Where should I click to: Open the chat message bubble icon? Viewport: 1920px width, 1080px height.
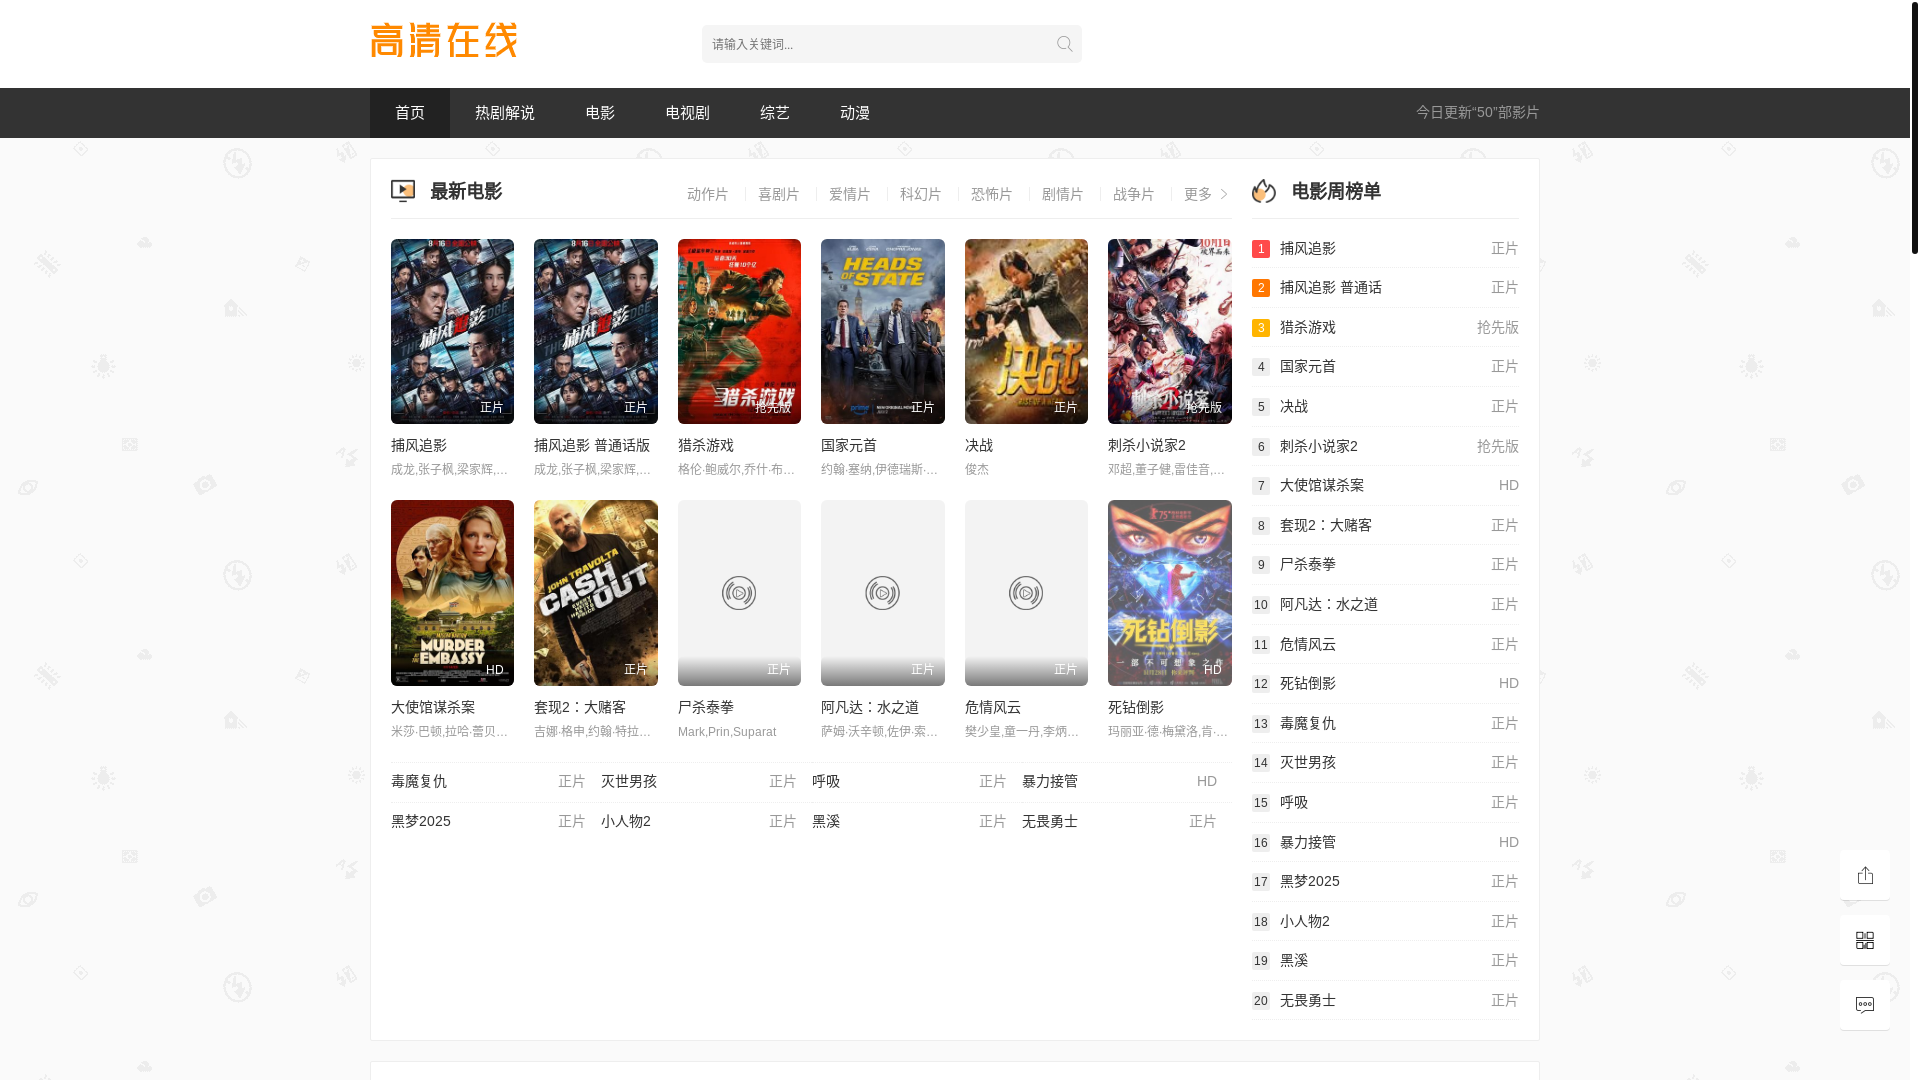(x=1865, y=1005)
